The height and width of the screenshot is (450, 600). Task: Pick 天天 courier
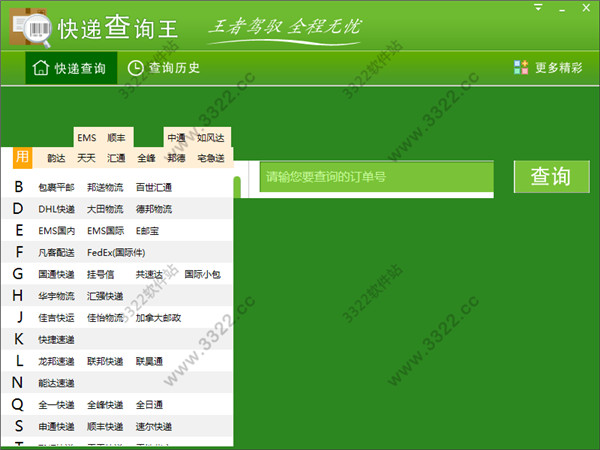coord(86,158)
